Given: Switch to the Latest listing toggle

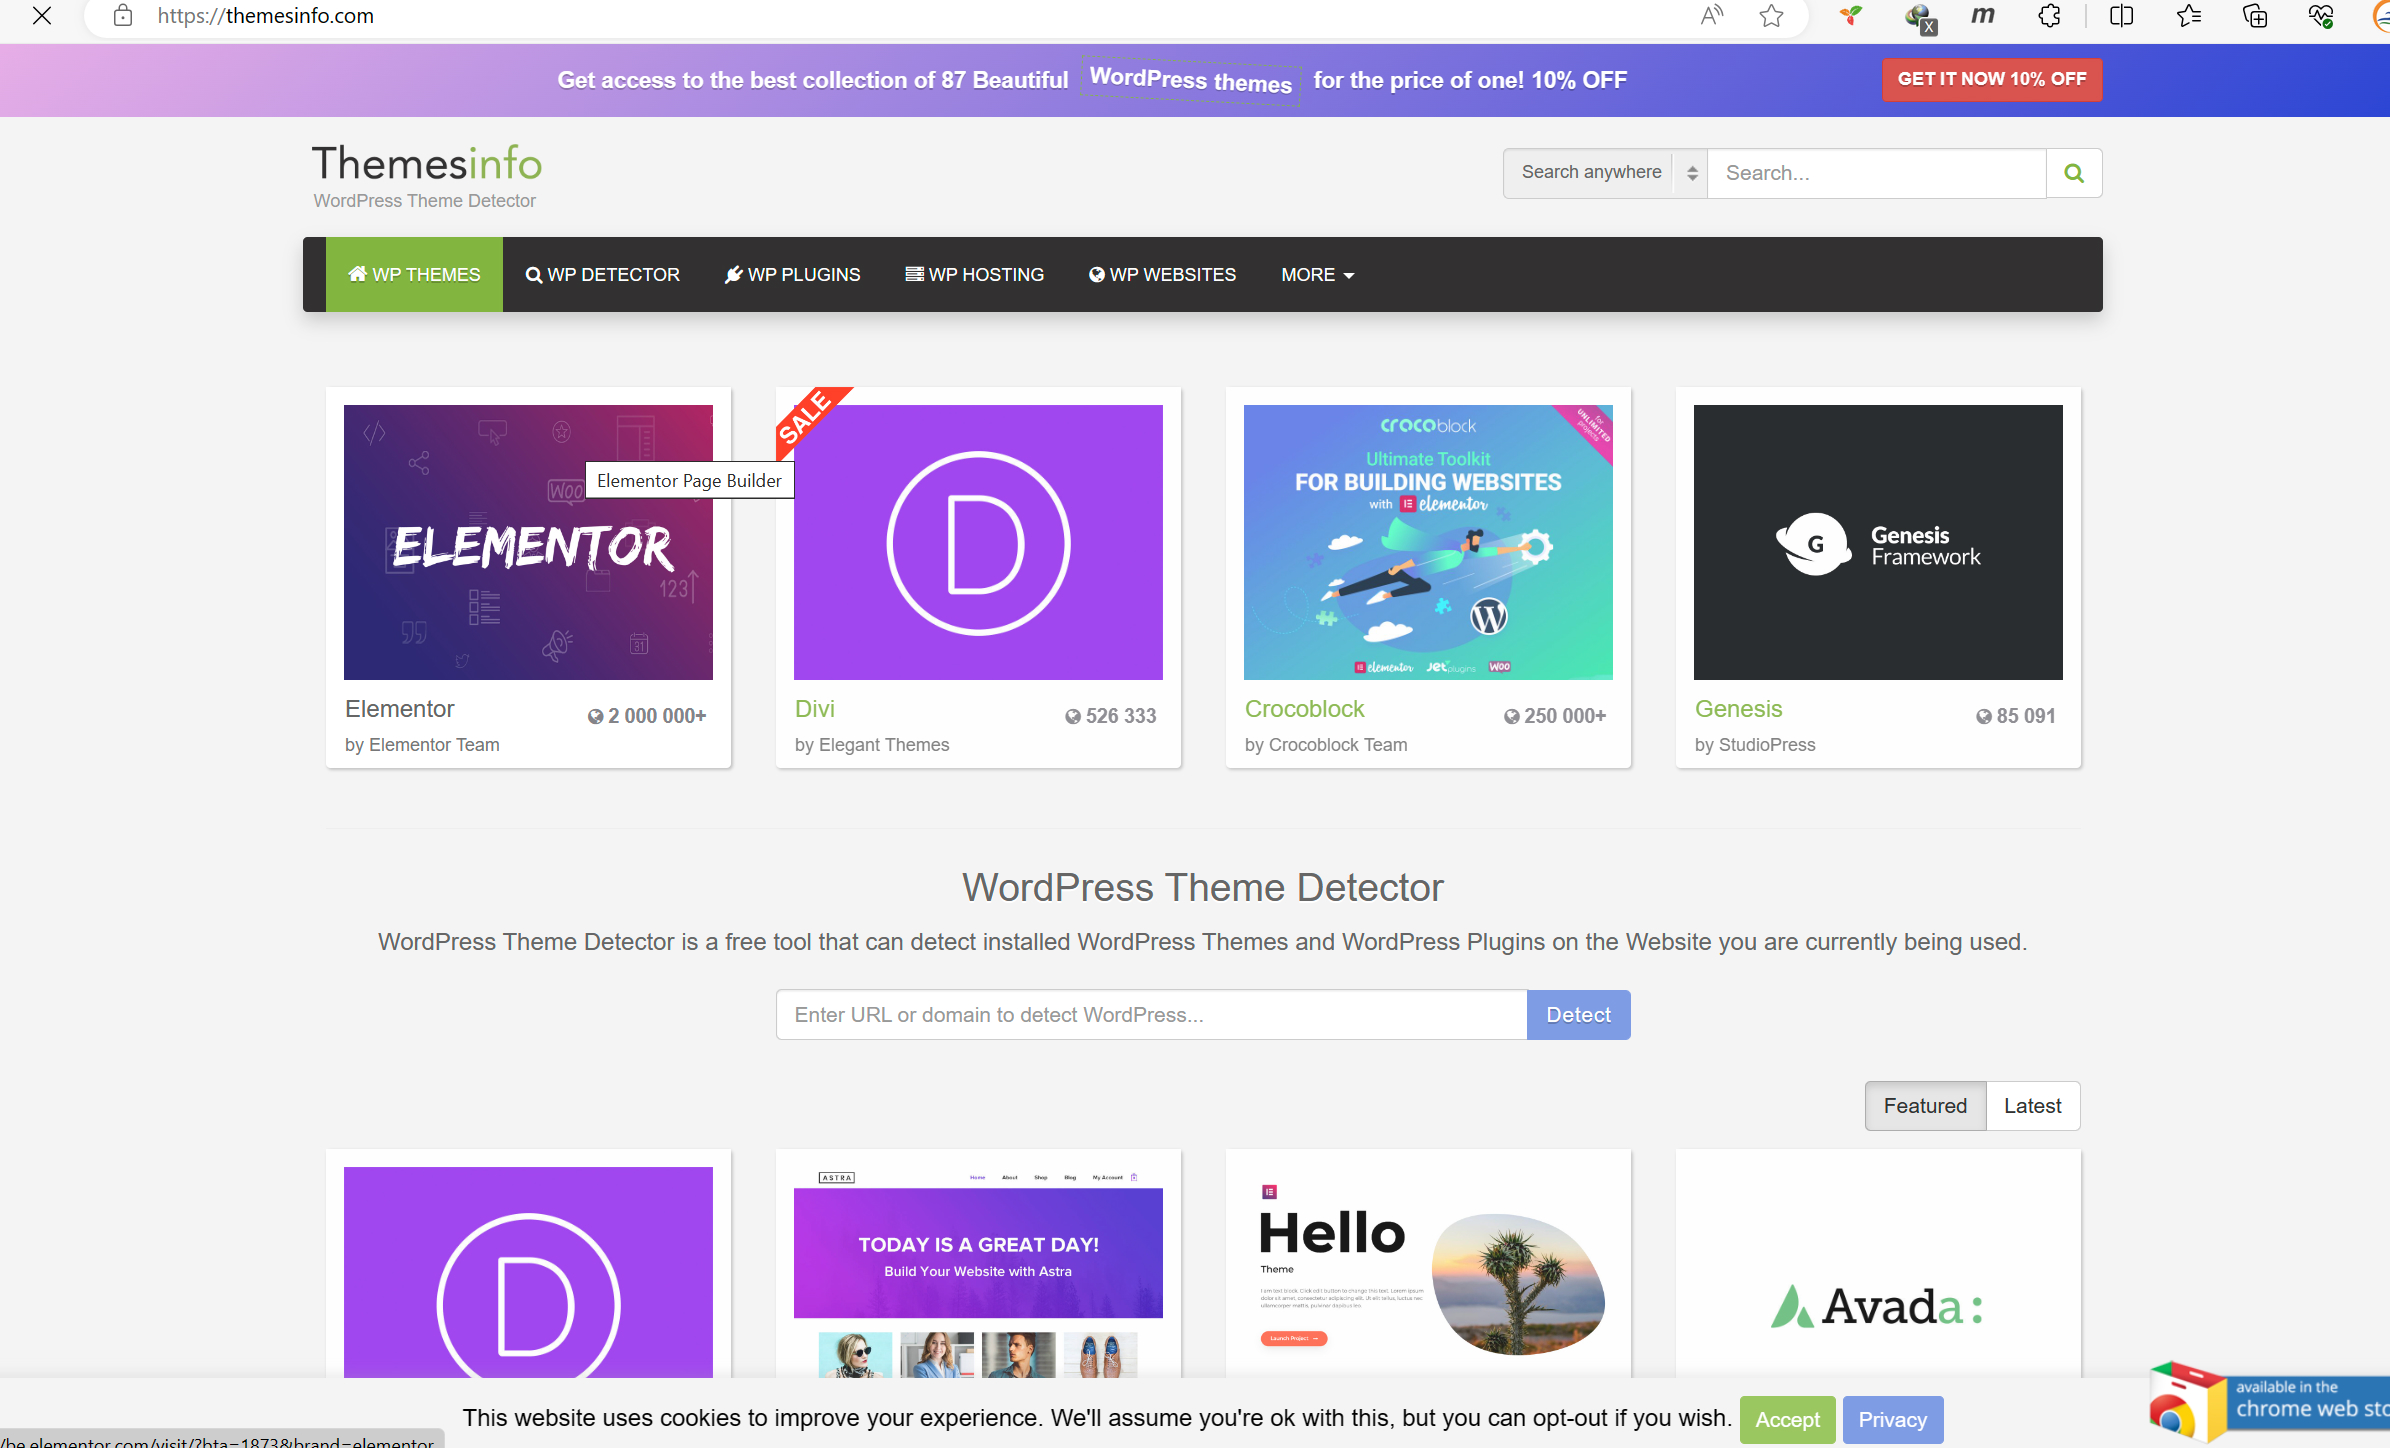Looking at the screenshot, I should pyautogui.click(x=2032, y=1105).
